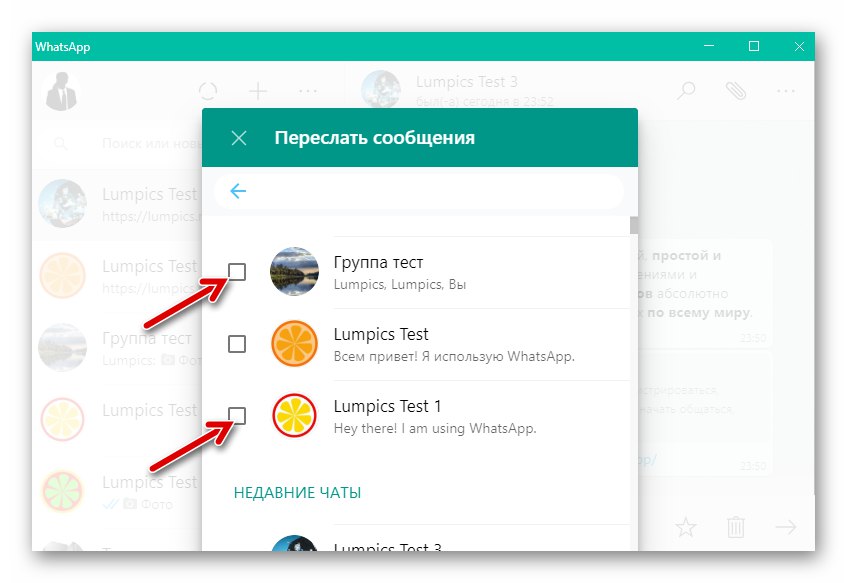Close the Переслать сообщения dialog with the X
Screen dimensions: 847x583
(x=239, y=138)
